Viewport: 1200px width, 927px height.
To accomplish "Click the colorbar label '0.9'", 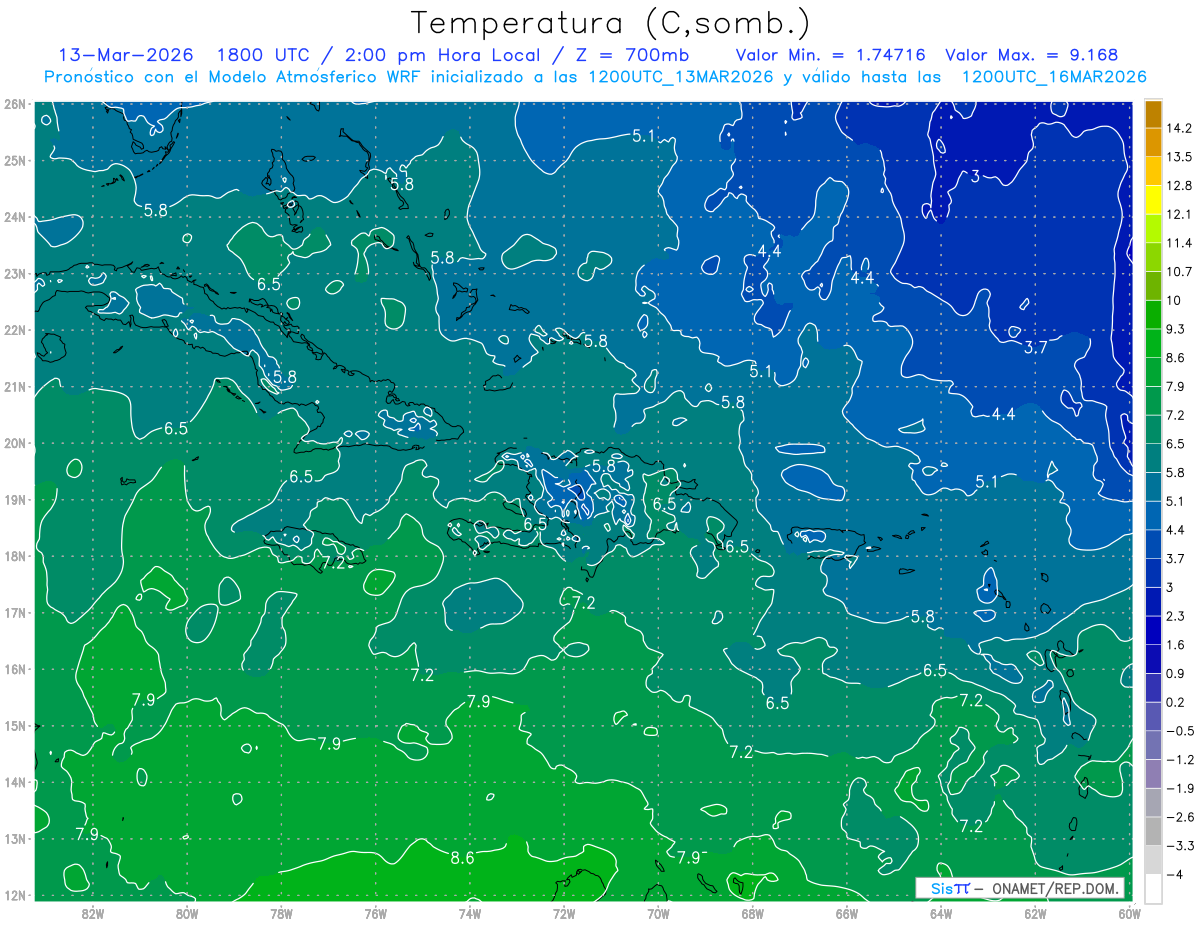I will (x=1176, y=673).
